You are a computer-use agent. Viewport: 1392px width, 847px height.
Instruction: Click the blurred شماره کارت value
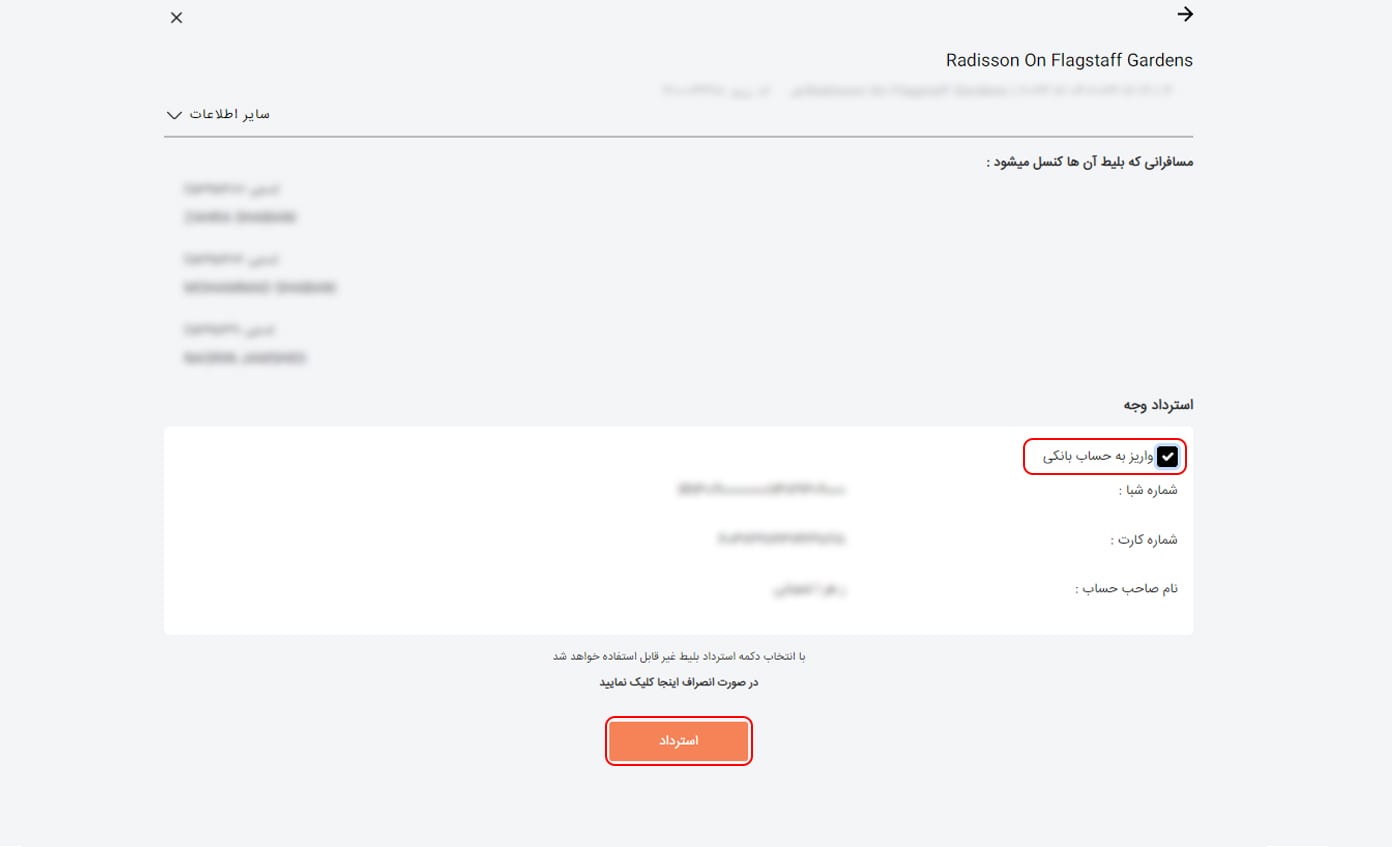781,539
